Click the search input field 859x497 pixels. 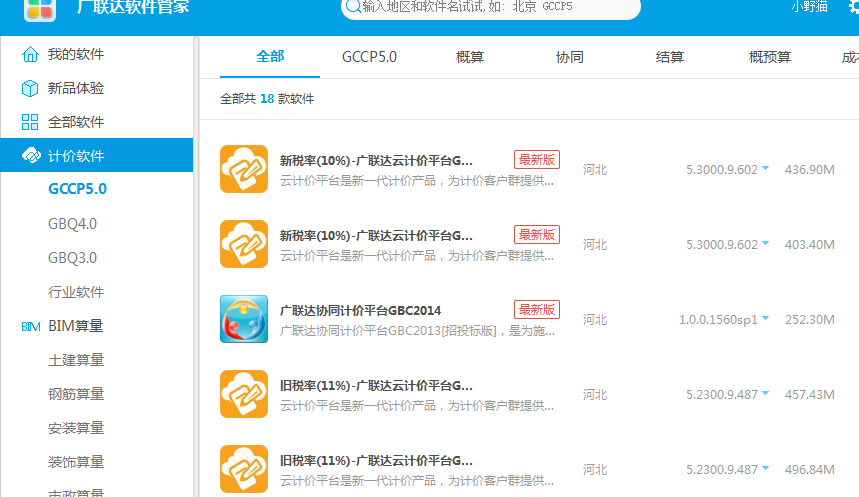(491, 8)
